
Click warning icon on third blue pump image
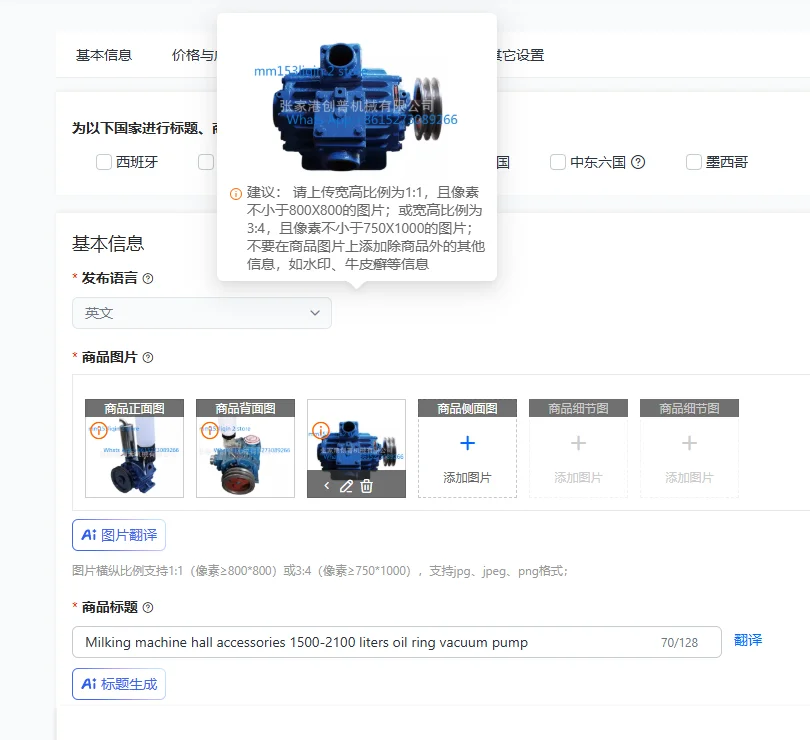coord(321,430)
